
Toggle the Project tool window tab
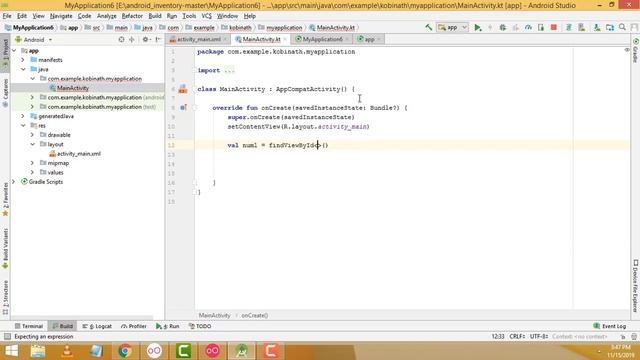click(5, 53)
